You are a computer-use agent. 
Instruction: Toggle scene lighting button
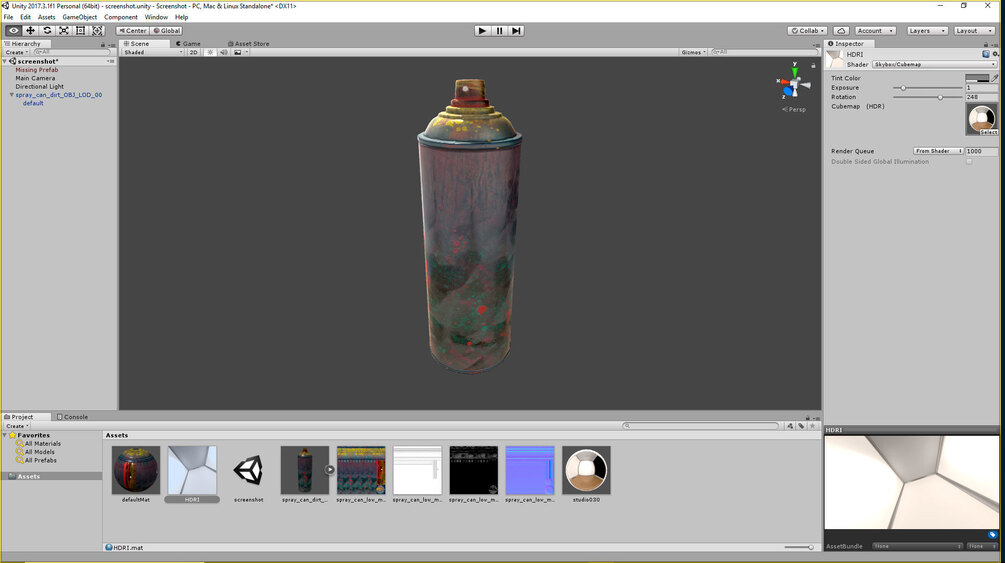tap(210, 53)
